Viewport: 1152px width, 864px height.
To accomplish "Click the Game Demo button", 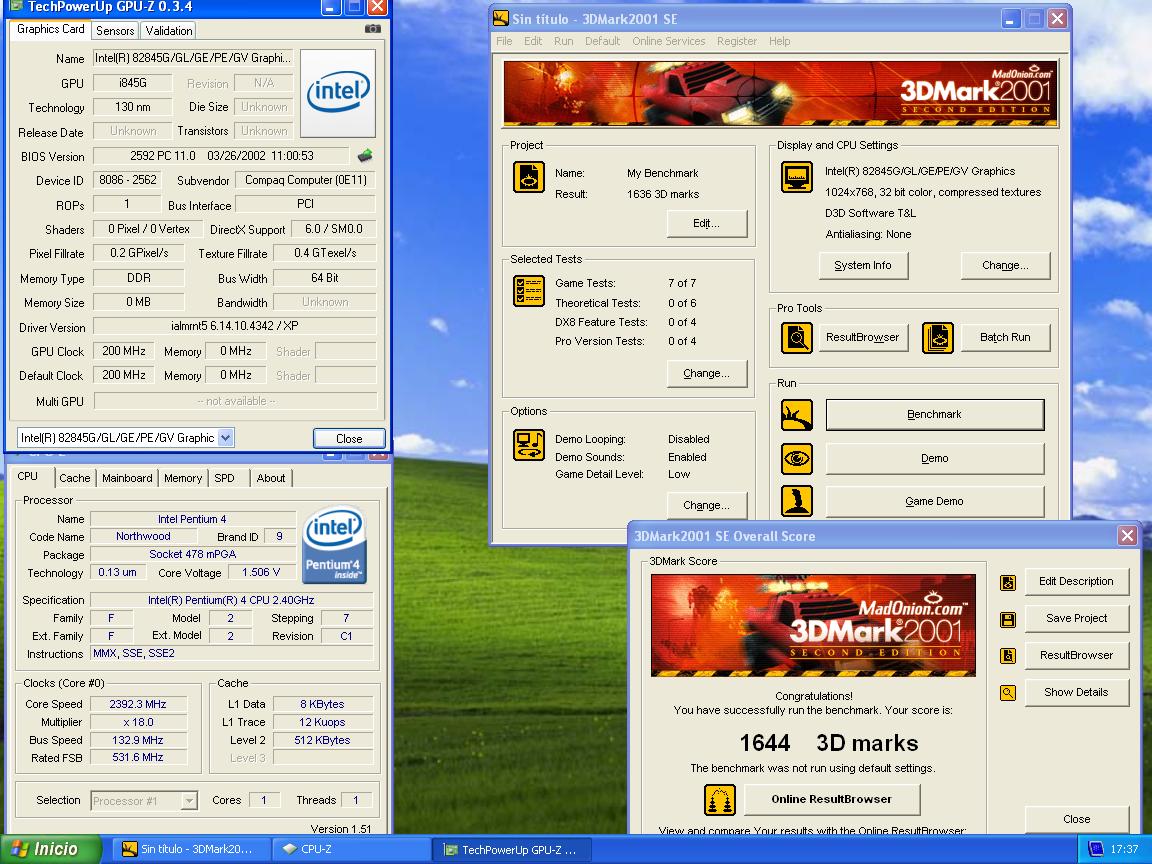I will coord(935,501).
